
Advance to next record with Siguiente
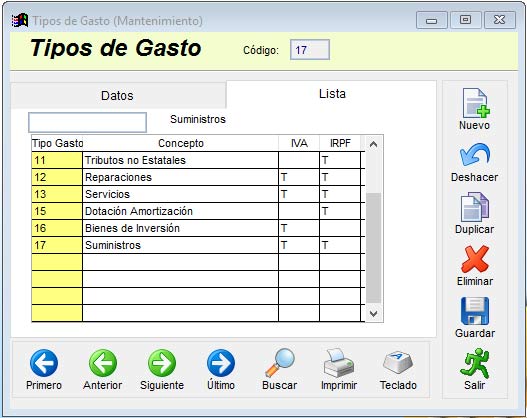click(162, 363)
